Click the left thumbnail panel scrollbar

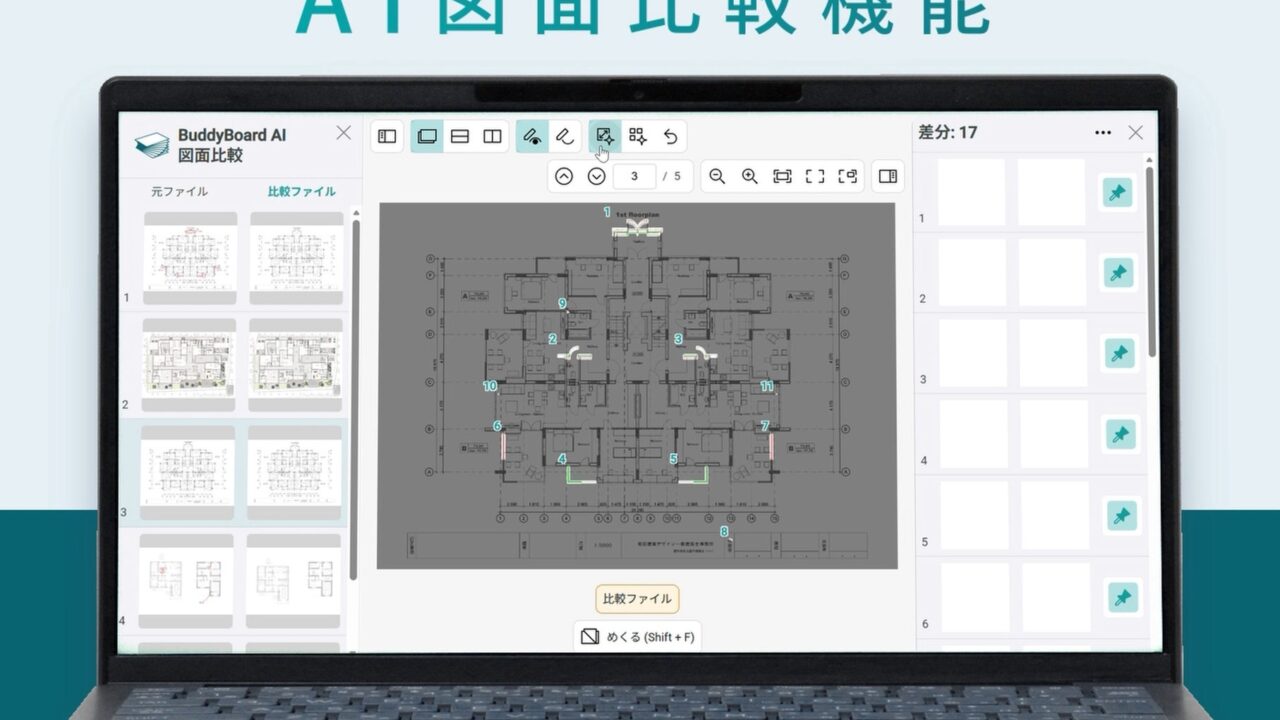pyautogui.click(x=353, y=400)
